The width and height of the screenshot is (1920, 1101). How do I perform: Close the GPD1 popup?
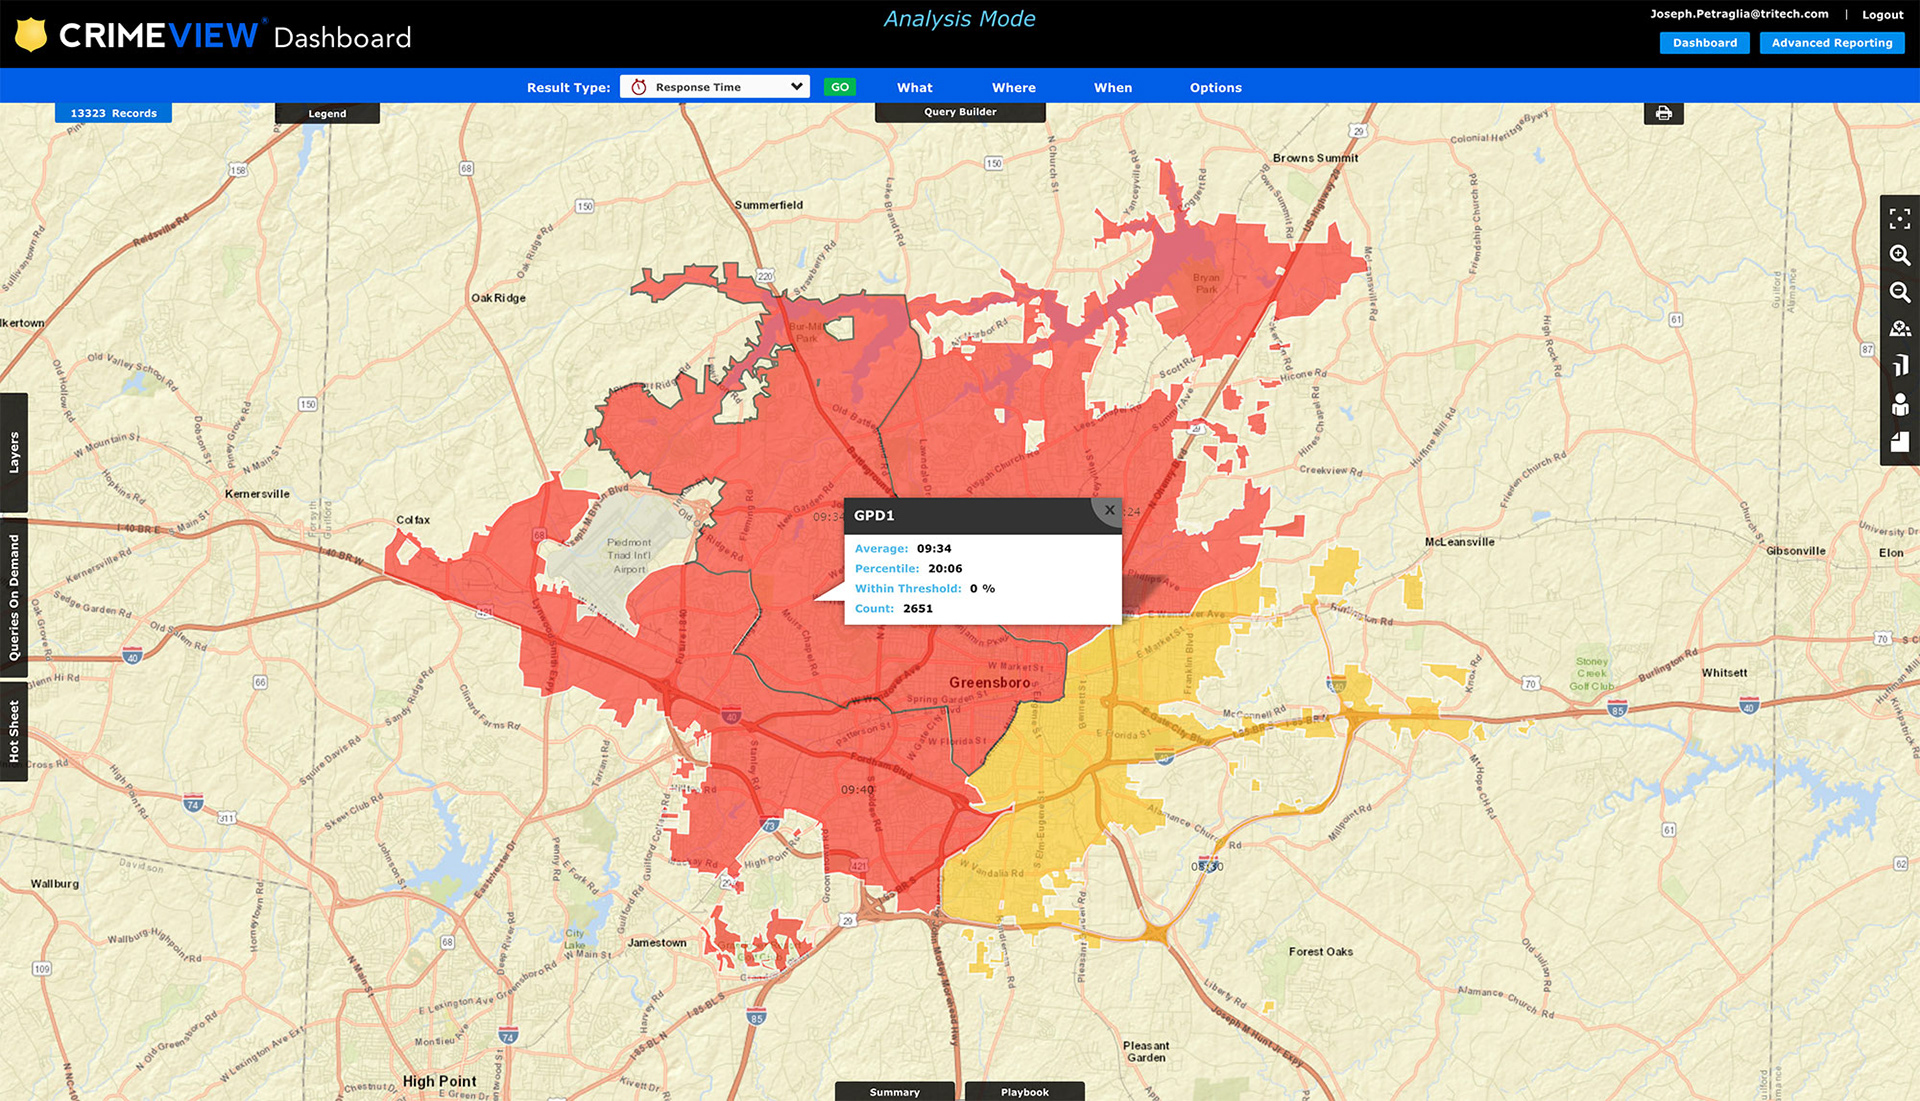(1109, 510)
